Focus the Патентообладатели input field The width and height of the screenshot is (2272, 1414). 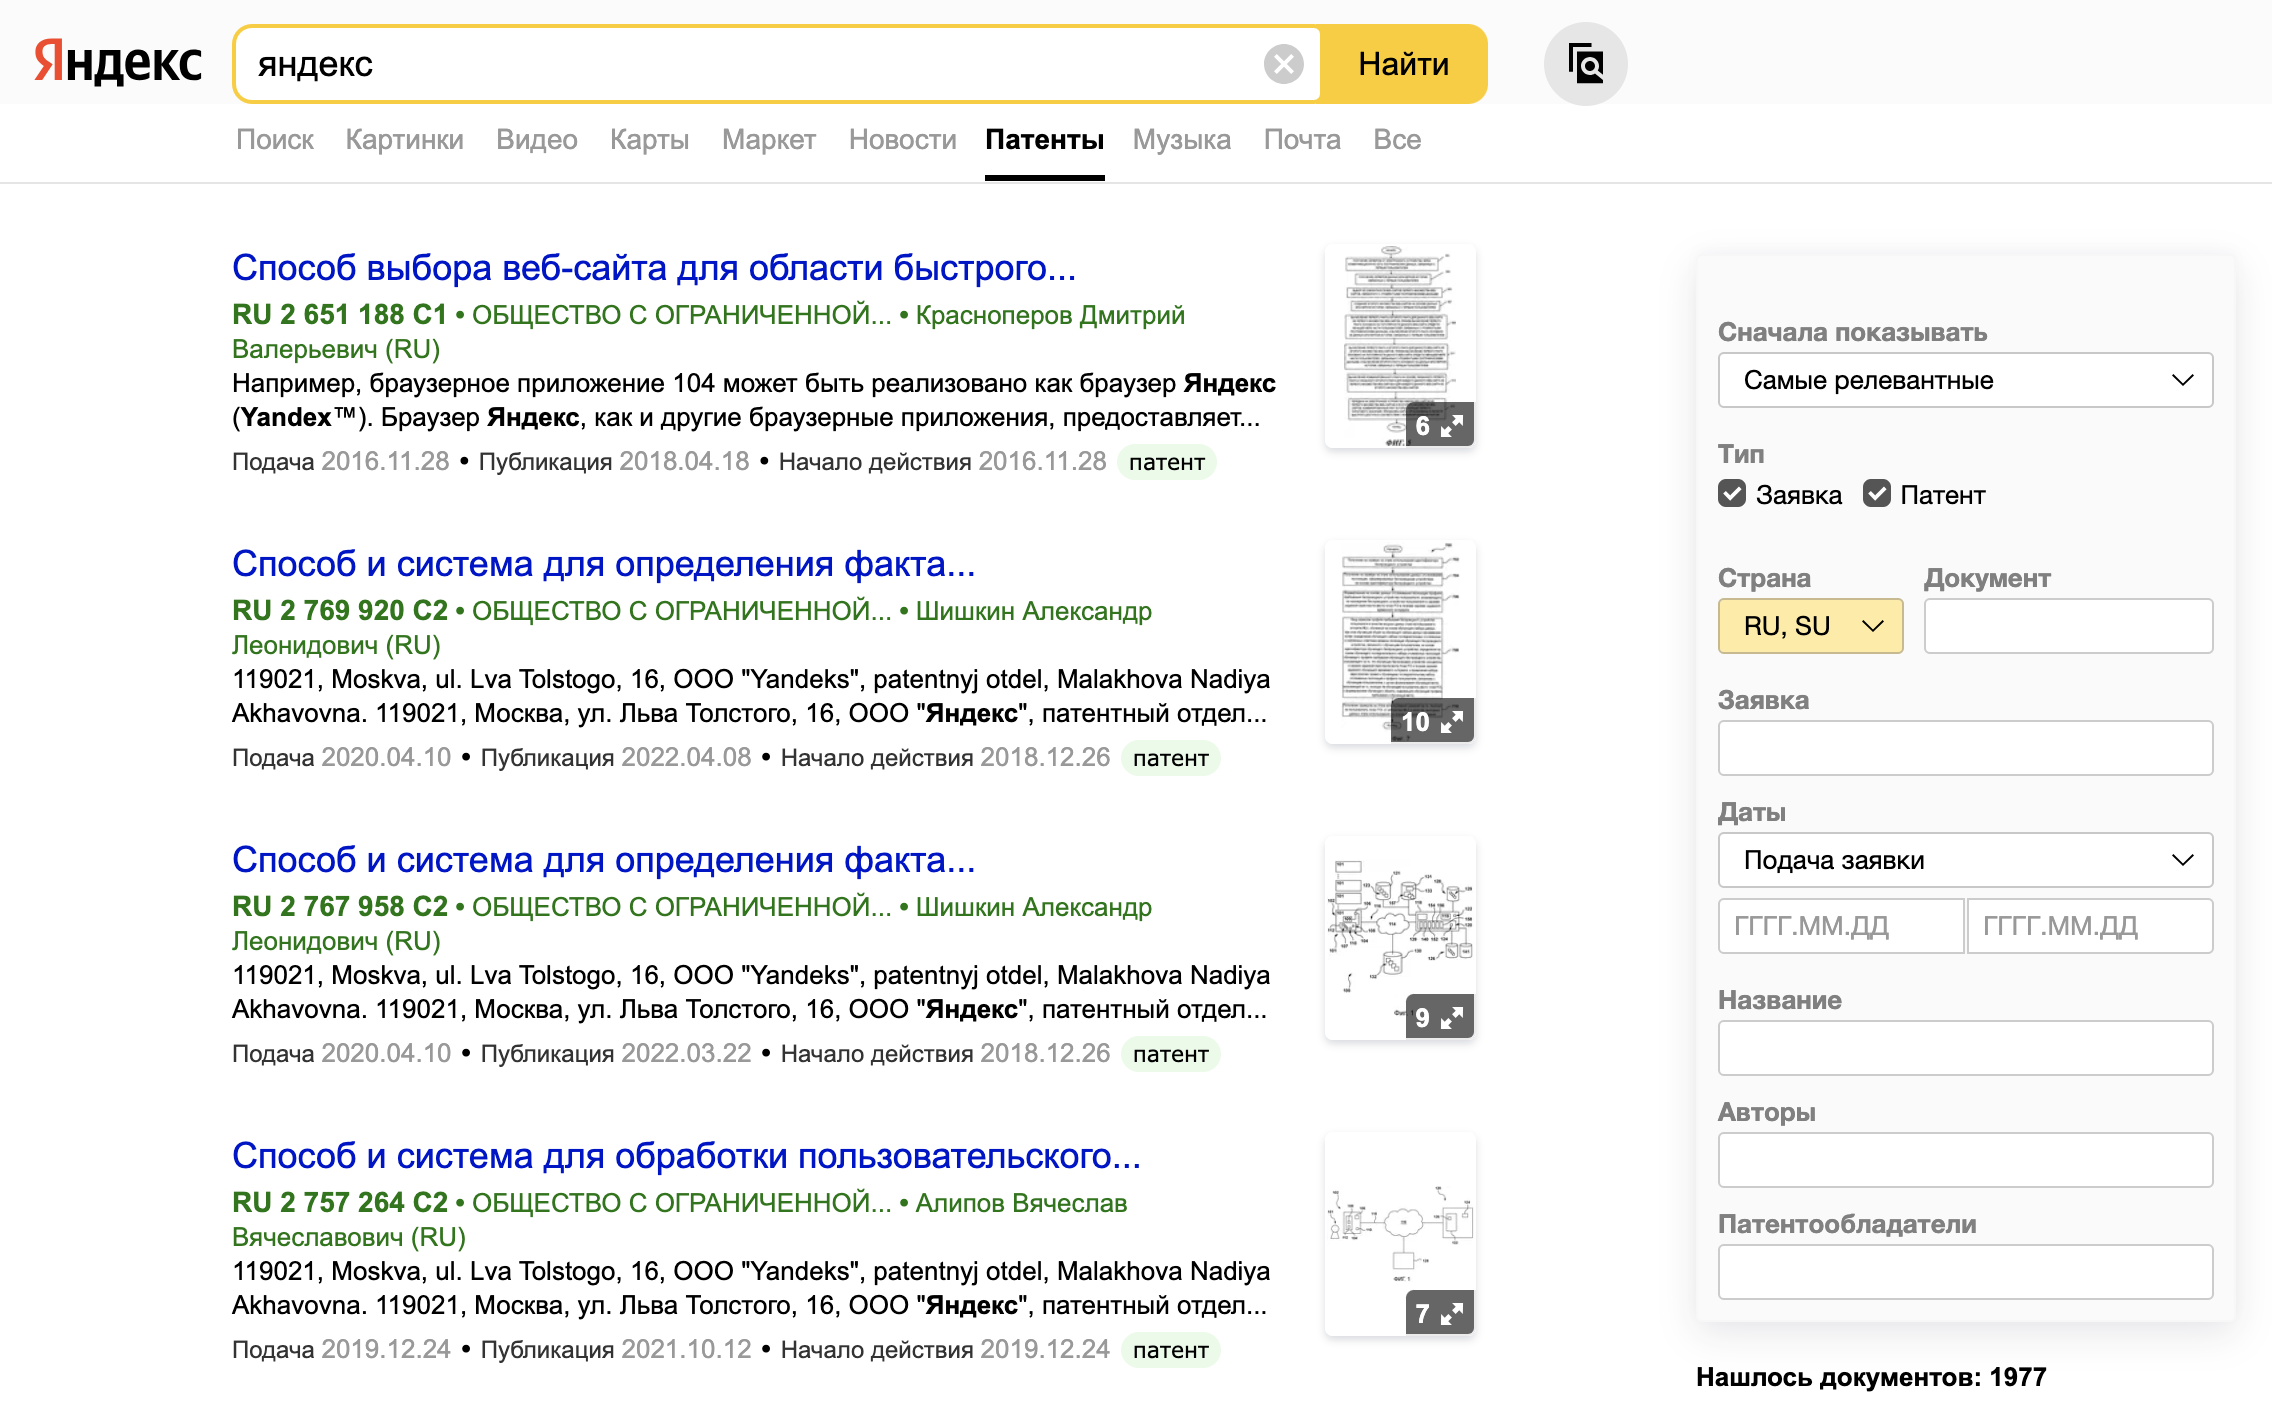(x=1965, y=1272)
